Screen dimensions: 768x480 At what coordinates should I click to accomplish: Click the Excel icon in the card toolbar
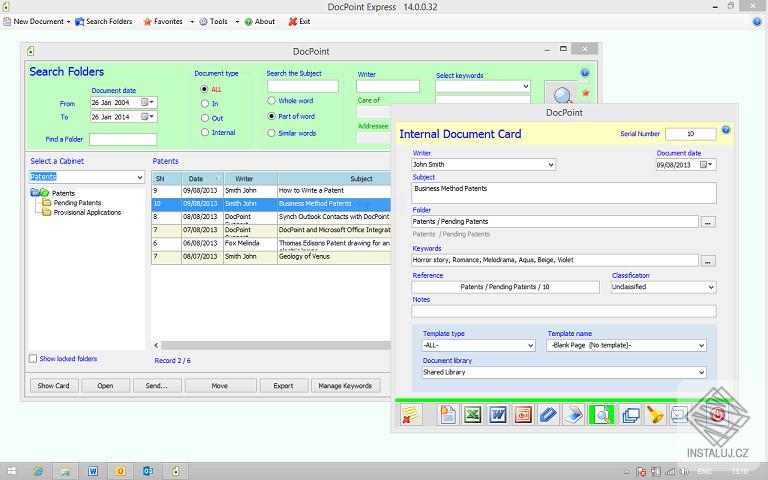[x=473, y=415]
